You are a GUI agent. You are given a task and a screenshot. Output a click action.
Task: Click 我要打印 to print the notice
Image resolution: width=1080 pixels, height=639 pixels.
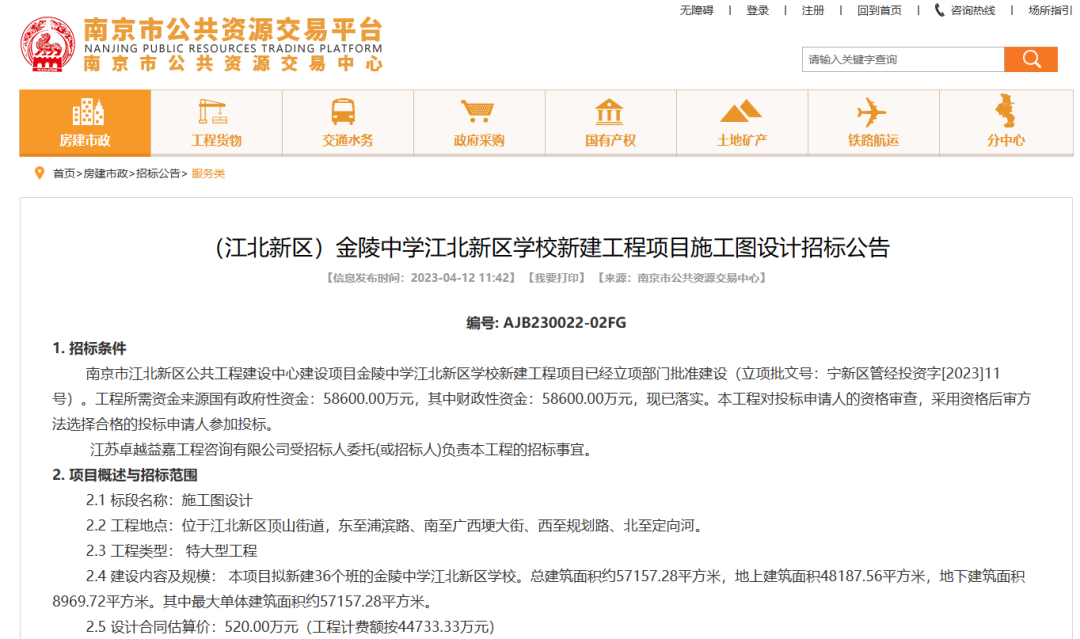click(x=557, y=278)
